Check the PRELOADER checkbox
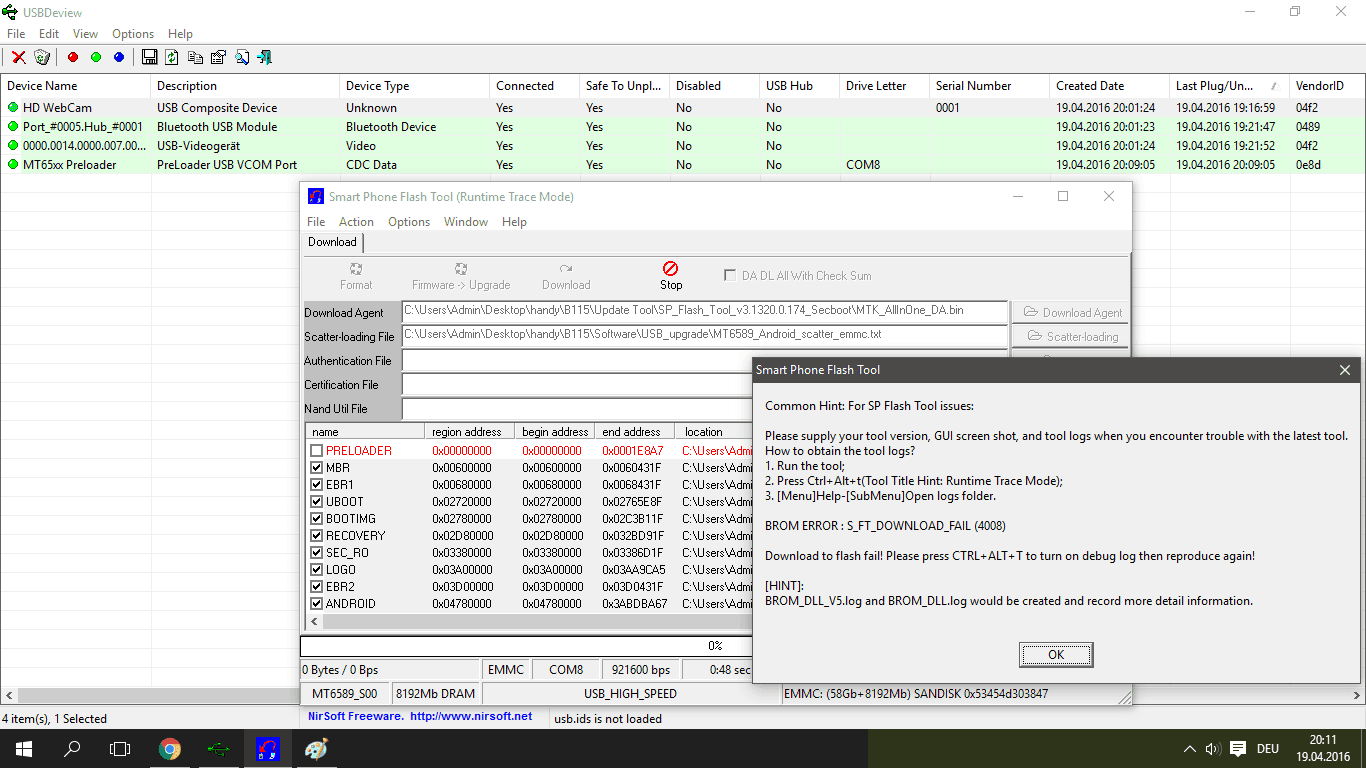1366x768 pixels. point(317,451)
